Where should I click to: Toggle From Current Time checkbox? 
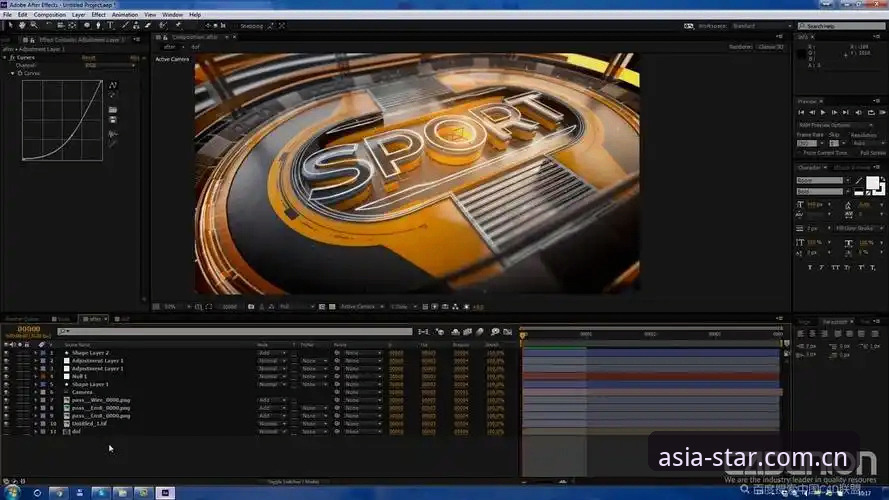click(801, 153)
